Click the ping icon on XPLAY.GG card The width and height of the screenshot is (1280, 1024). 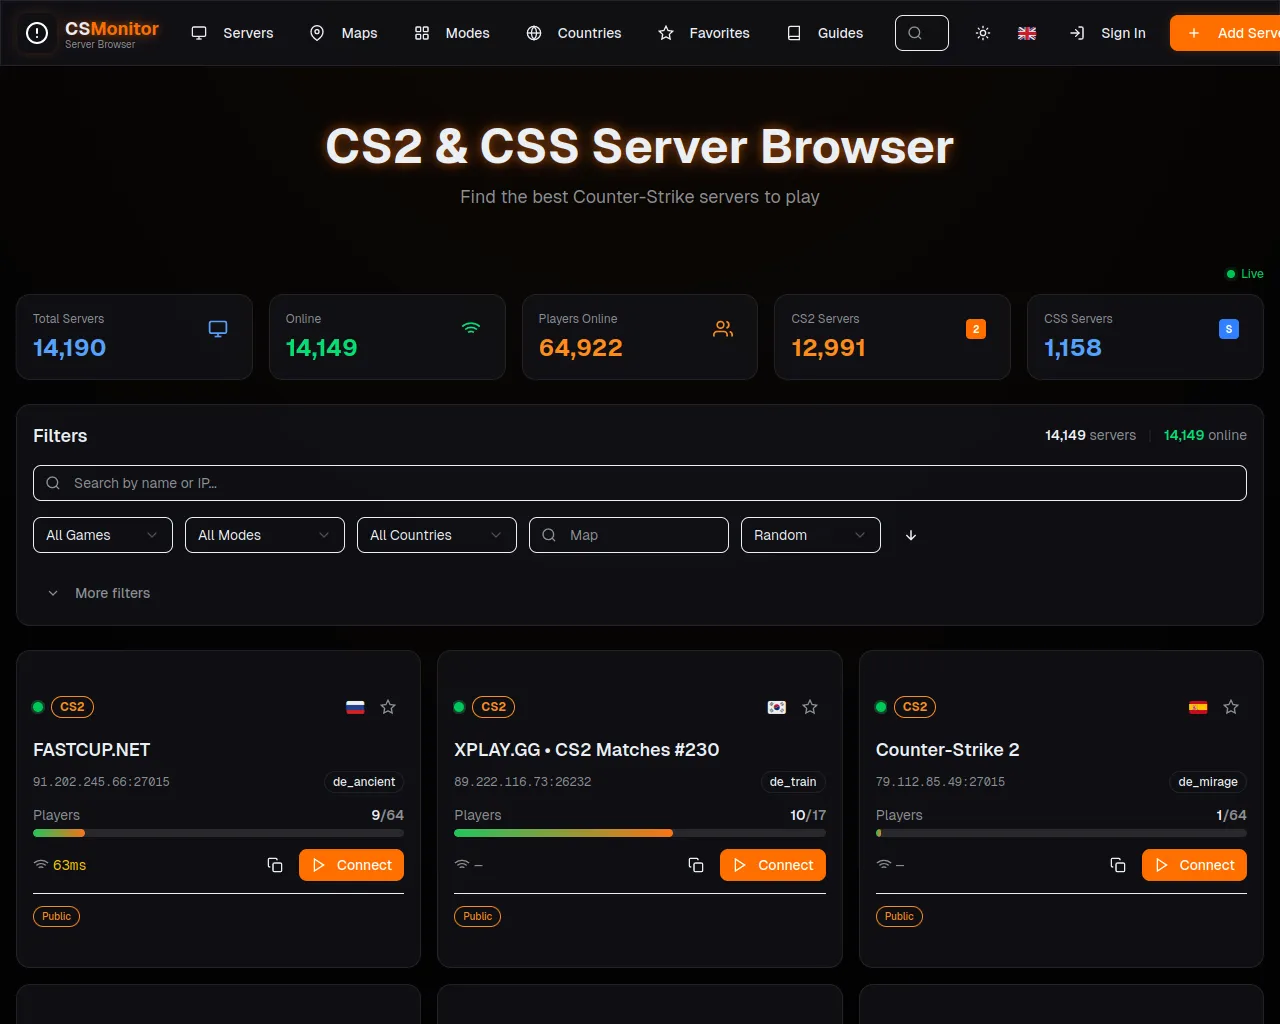pyautogui.click(x=462, y=865)
